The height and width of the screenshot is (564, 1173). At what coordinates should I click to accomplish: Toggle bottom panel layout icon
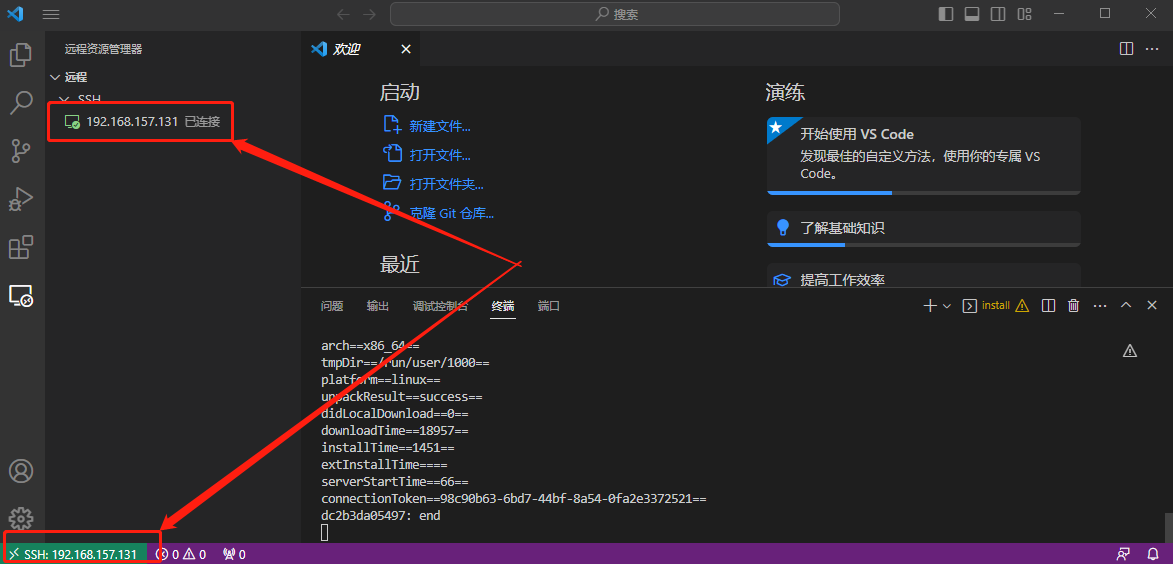pos(972,14)
